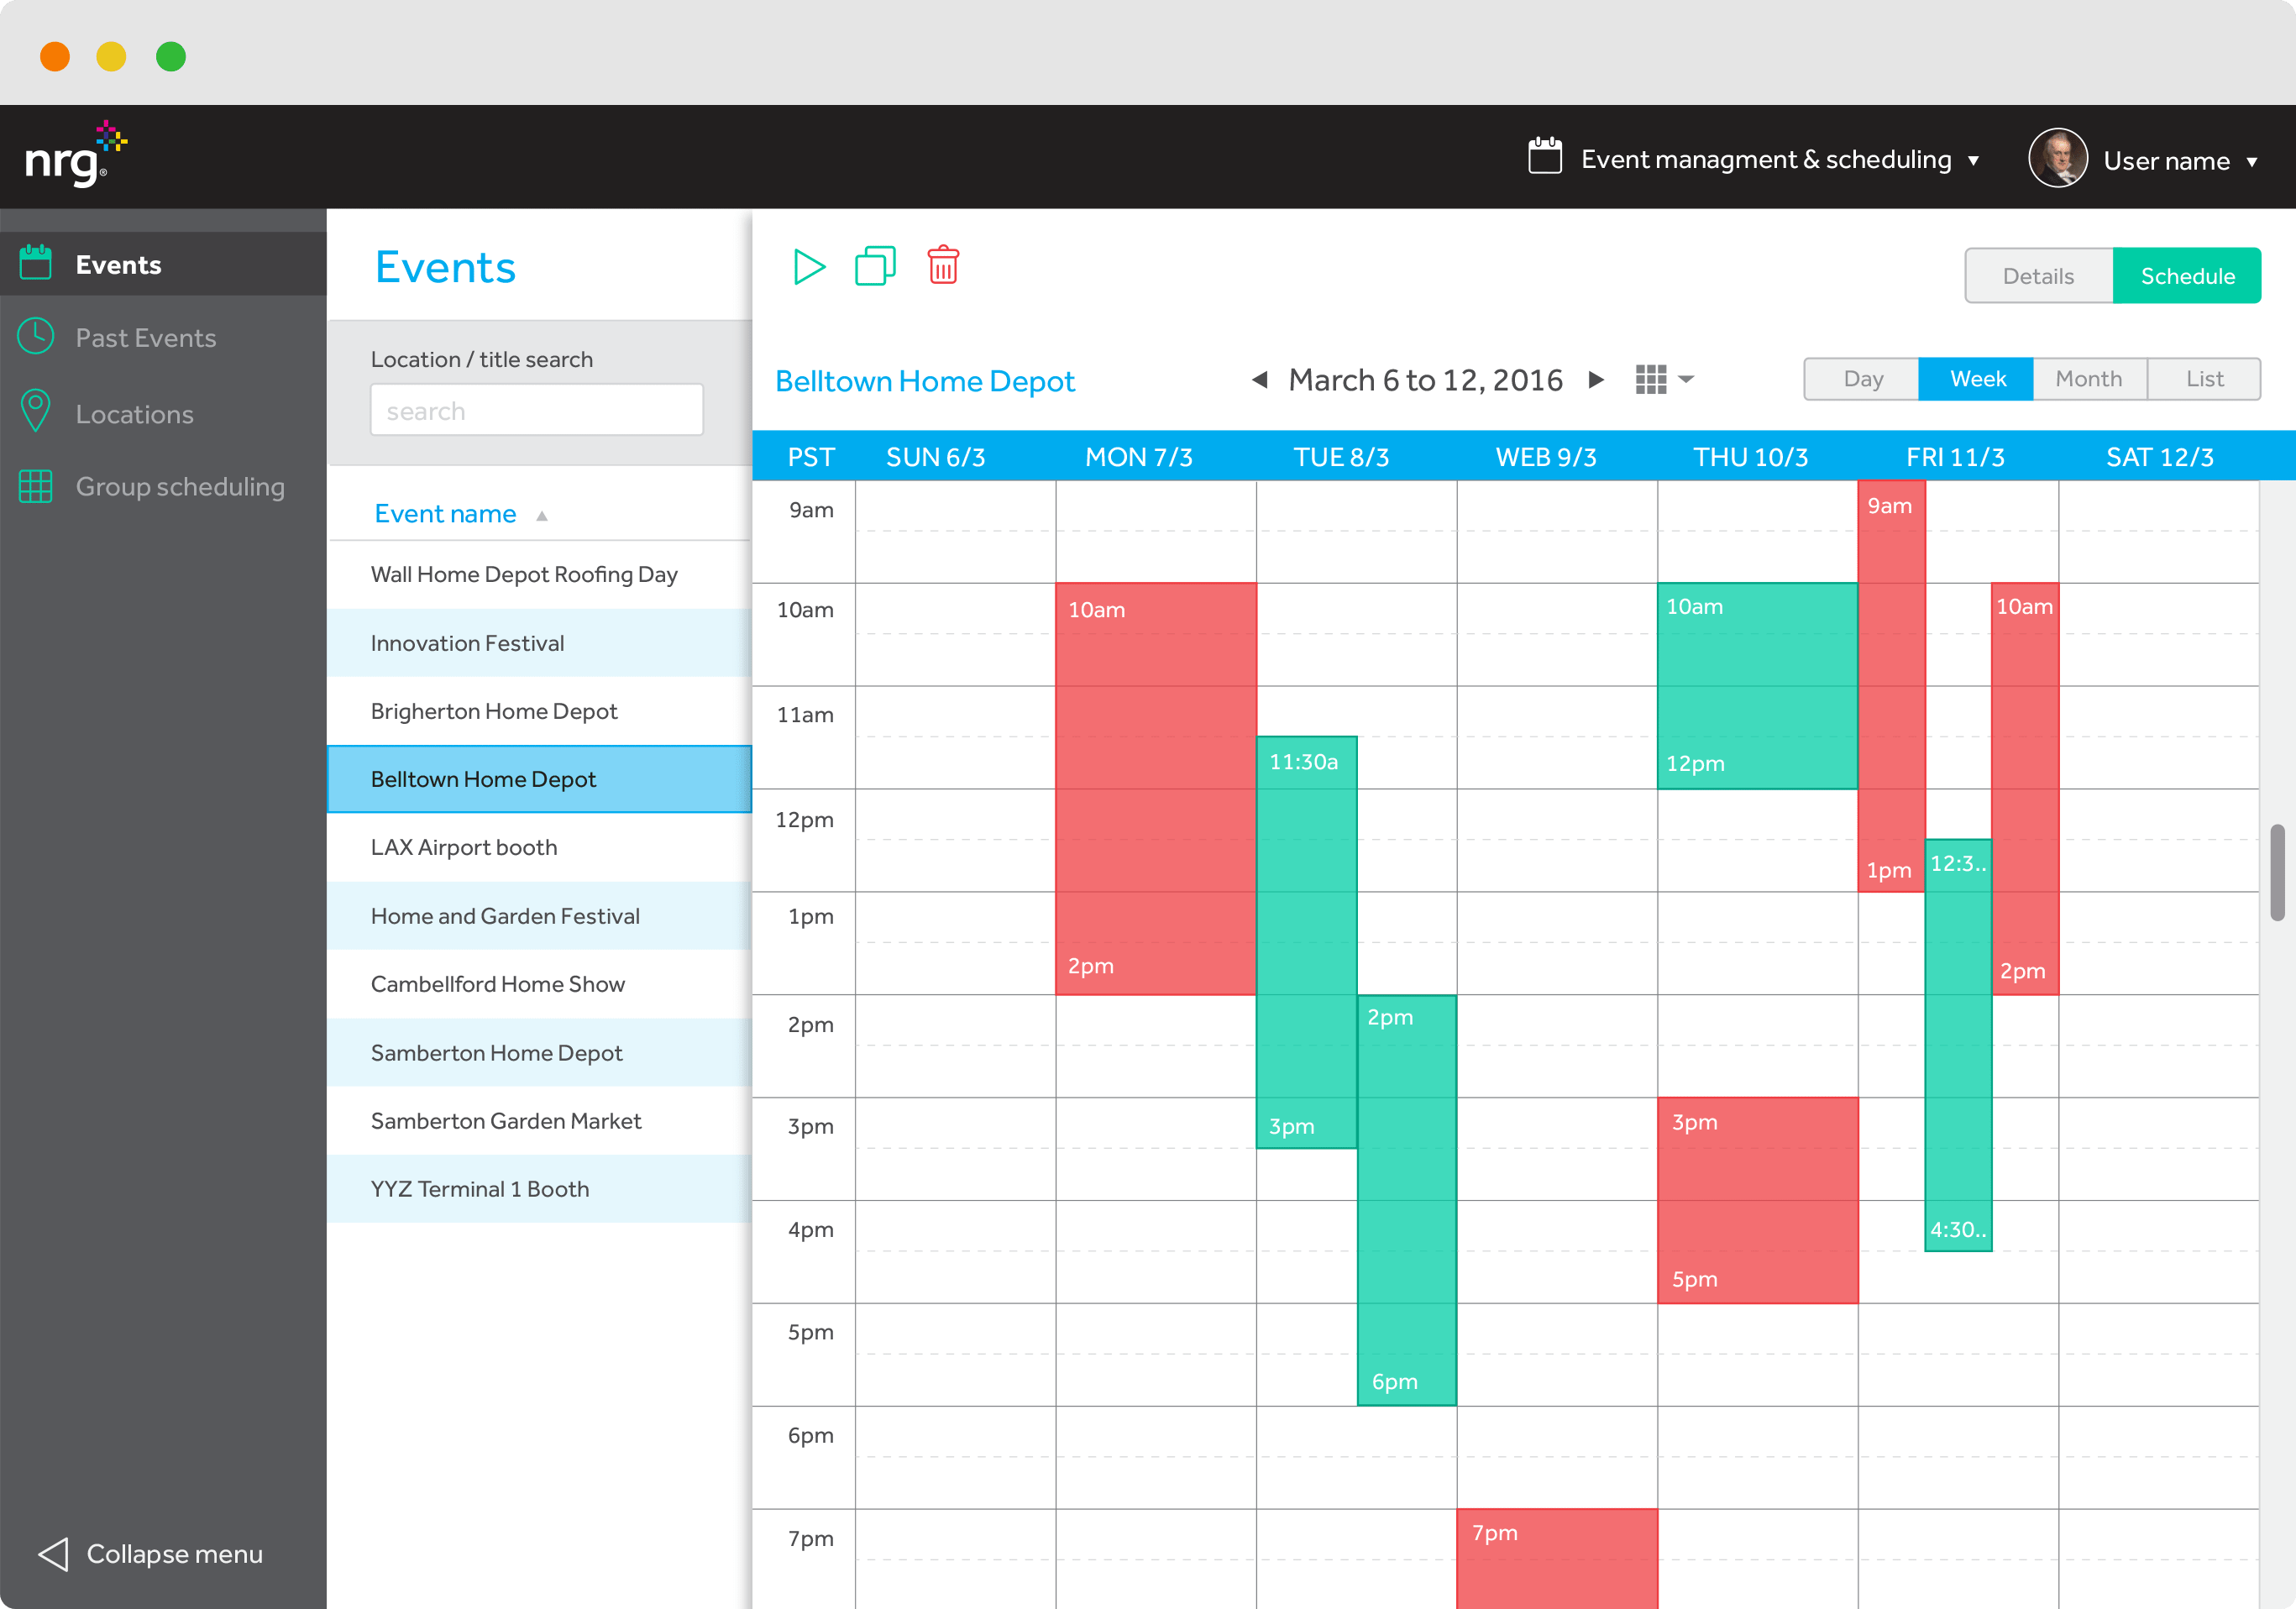
Task: Click the TUE 8/3 column header
Action: click(x=1341, y=457)
